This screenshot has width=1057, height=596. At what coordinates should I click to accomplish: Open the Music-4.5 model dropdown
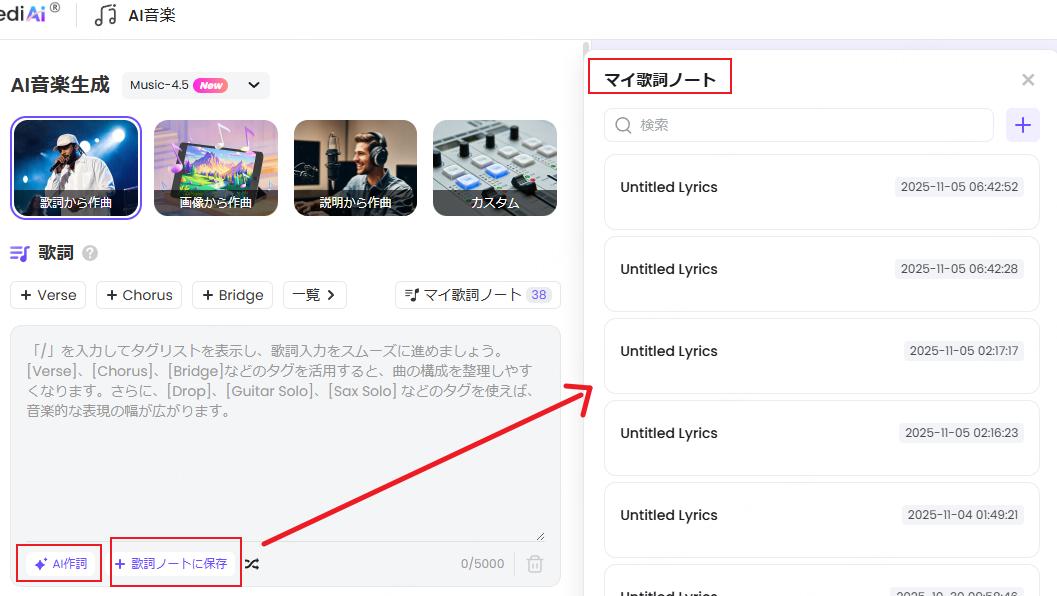coord(196,85)
